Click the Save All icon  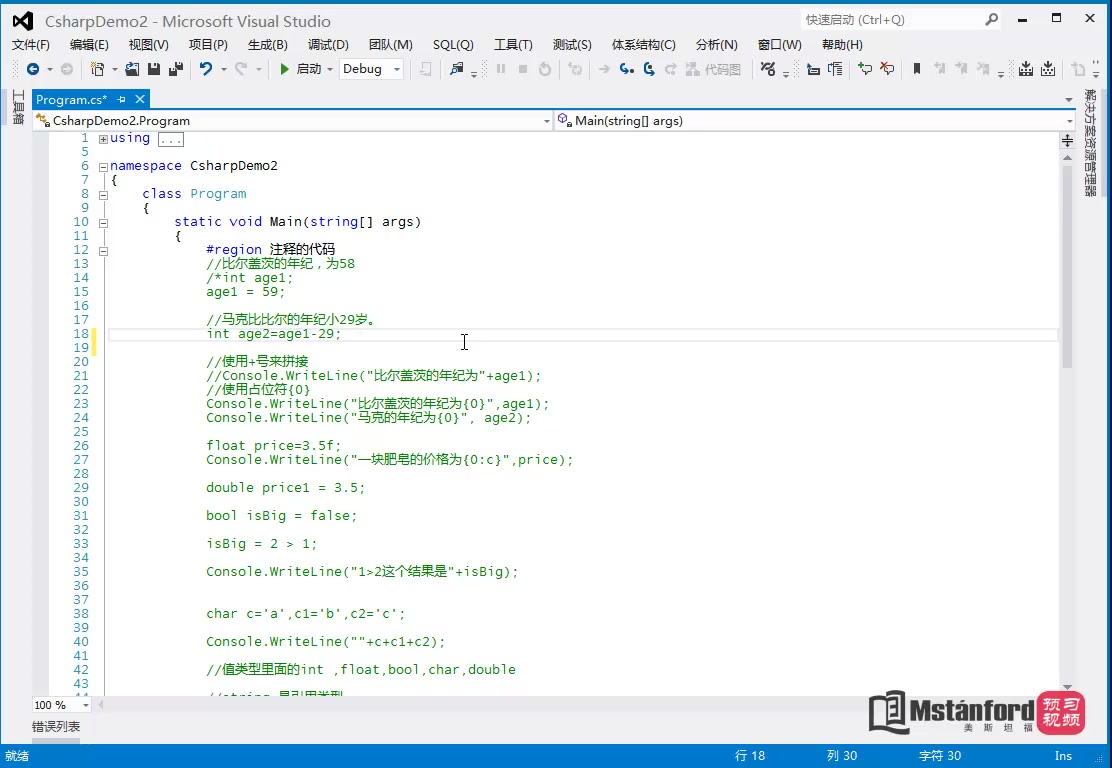pos(176,69)
